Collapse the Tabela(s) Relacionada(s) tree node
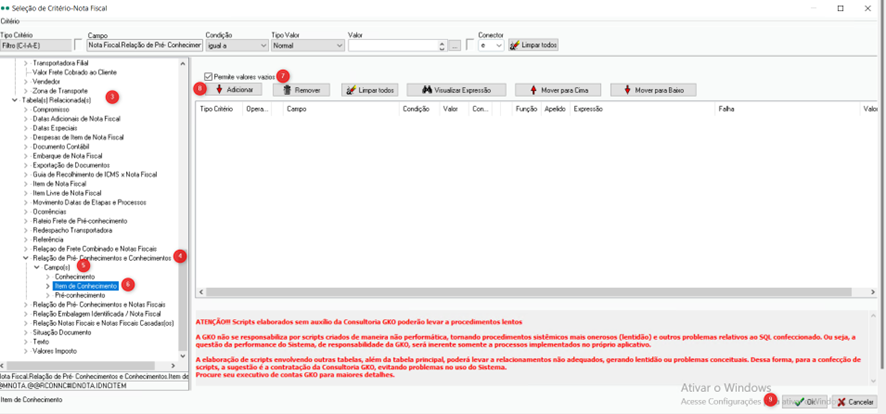Screen dimensions: 886x414 (x=14, y=100)
